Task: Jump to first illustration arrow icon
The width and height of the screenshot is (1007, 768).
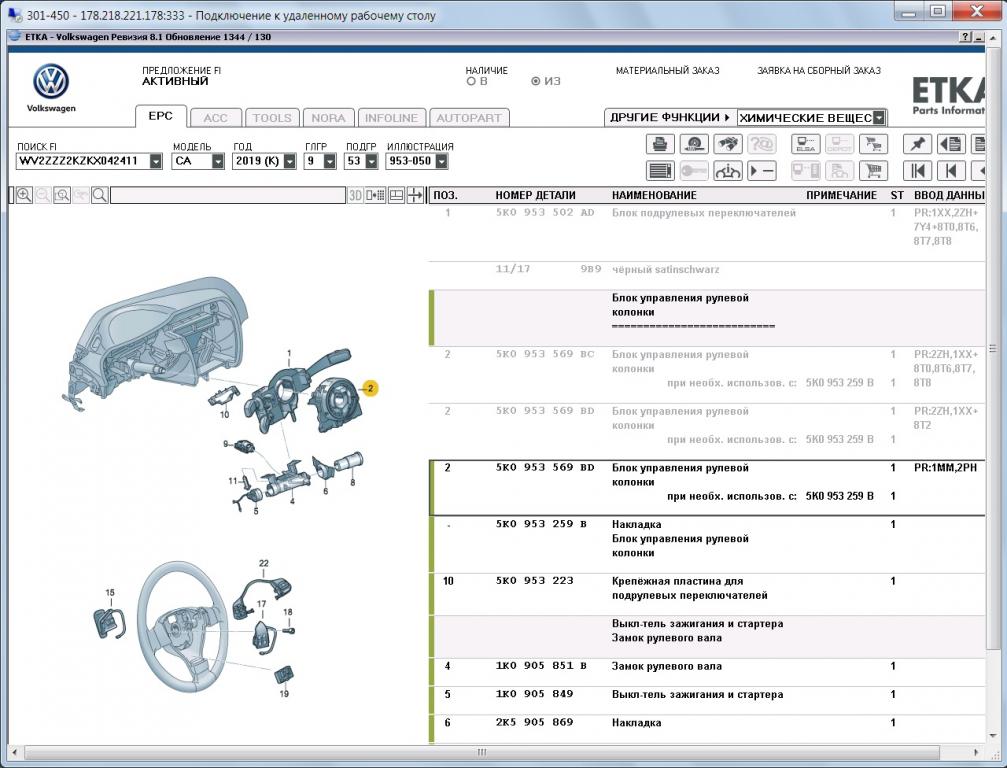Action: [x=917, y=171]
